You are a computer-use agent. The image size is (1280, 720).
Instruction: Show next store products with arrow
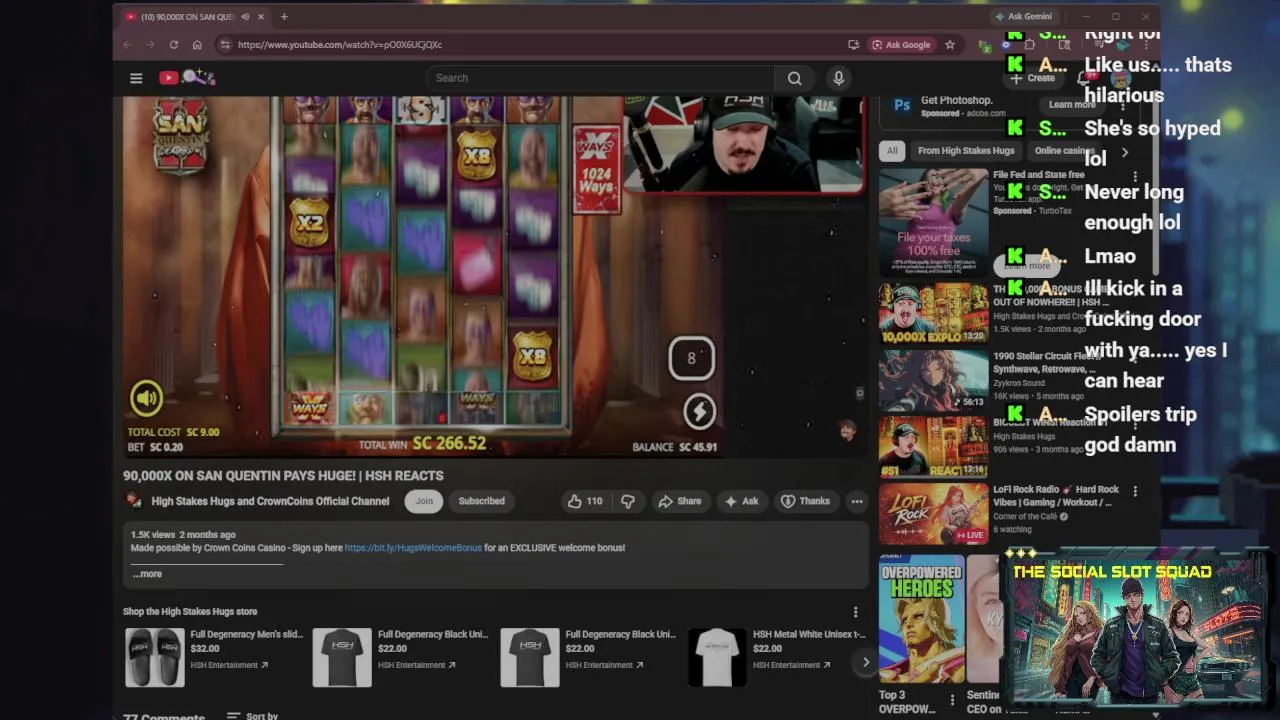(866, 661)
